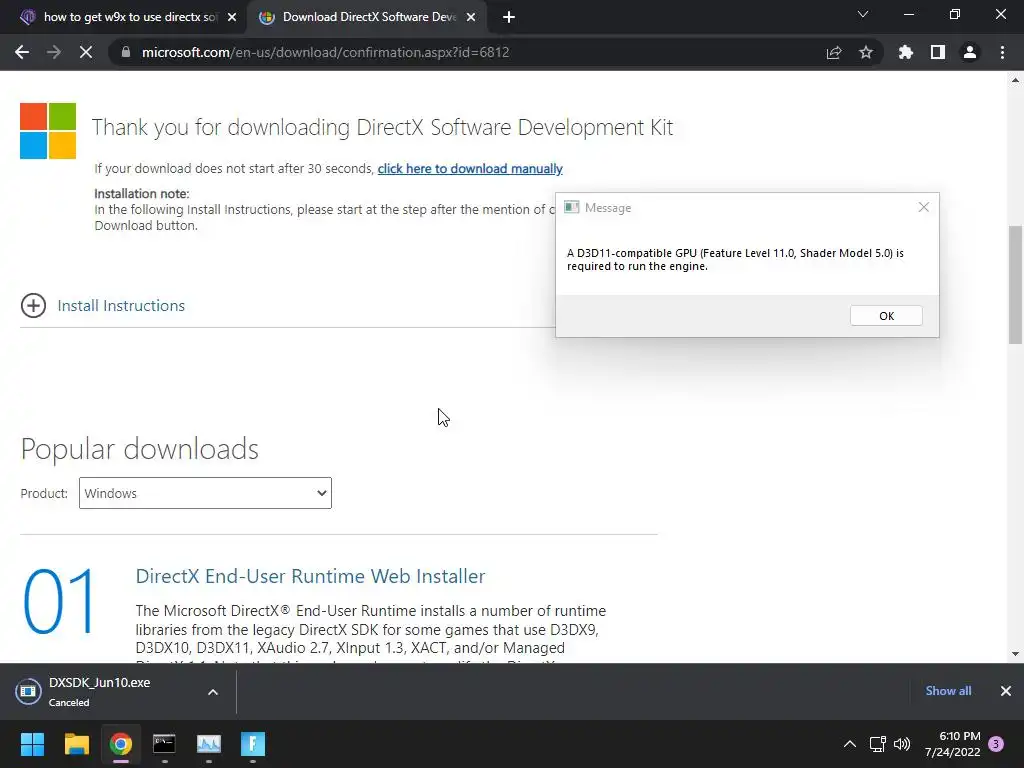The image size is (1024, 768).
Task: Click the scrollbar down arrow
Action: (1016, 654)
